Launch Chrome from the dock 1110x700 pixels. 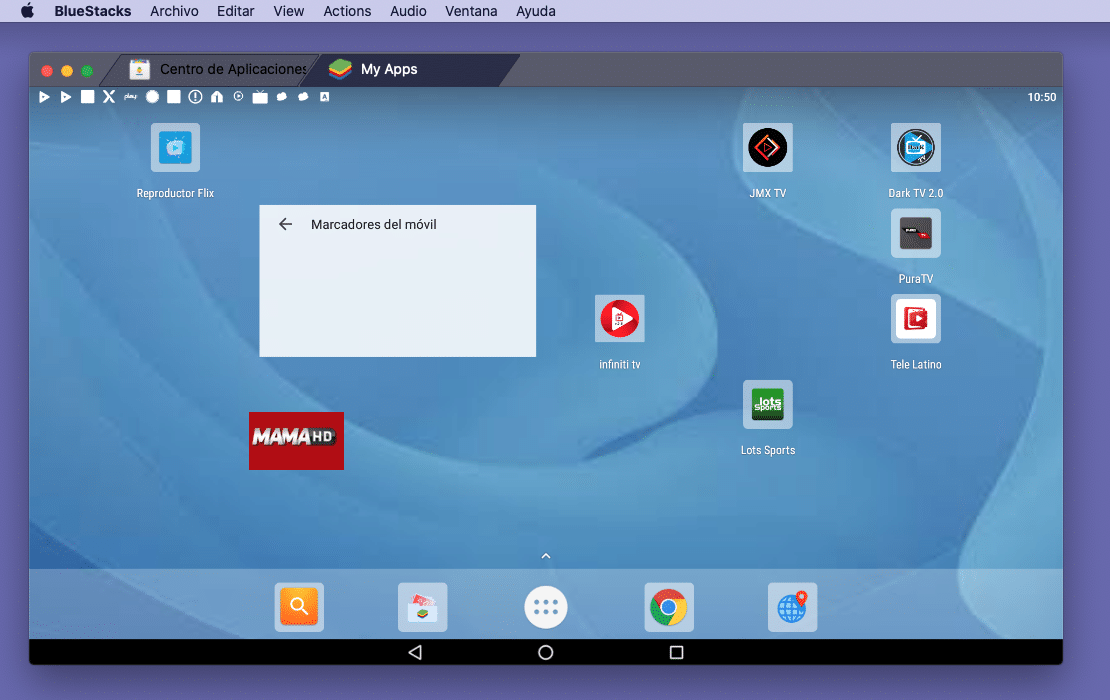[668, 606]
